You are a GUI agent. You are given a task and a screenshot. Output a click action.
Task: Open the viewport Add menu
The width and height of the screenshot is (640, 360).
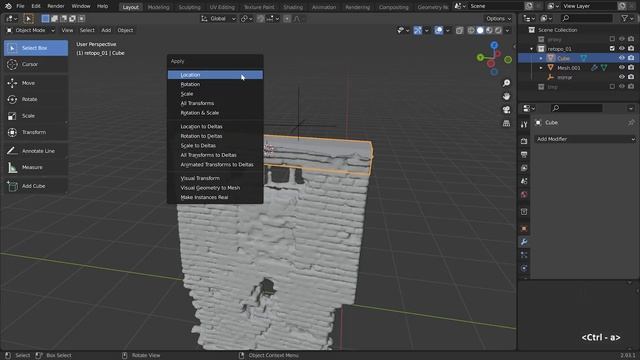106,30
